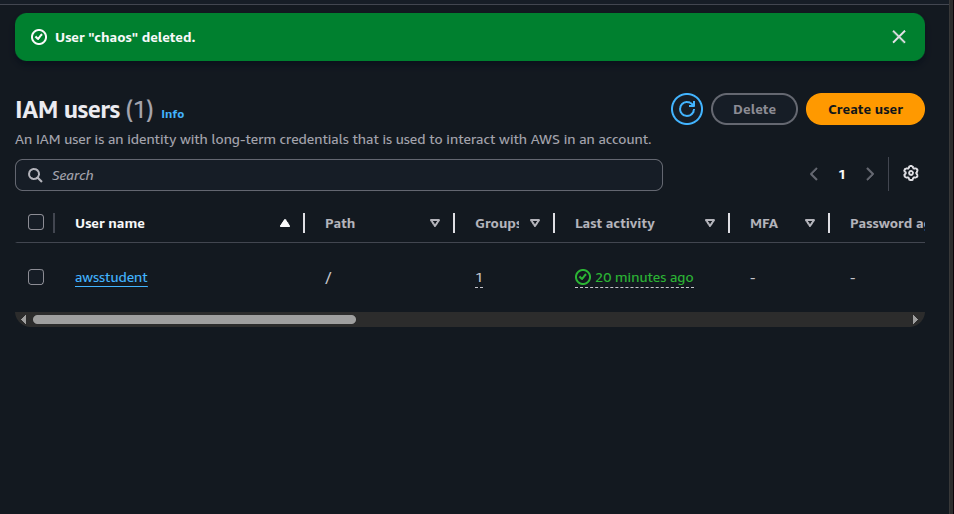The height and width of the screenshot is (514, 954).
Task: Click the MFA column header text
Action: 764,223
